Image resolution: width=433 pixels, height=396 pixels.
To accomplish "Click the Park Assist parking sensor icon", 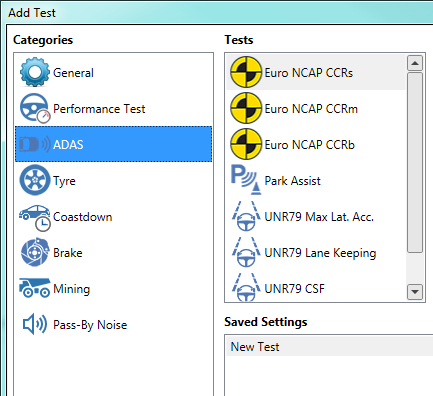I will coord(246,180).
